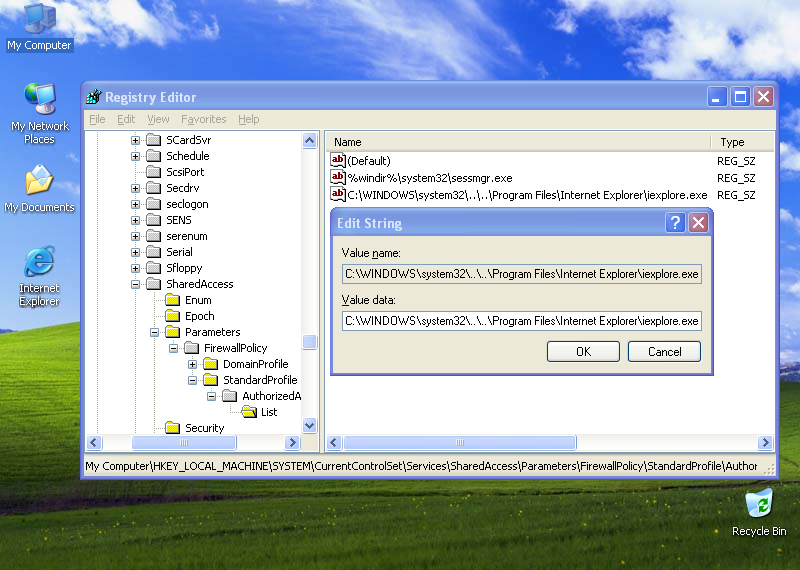Viewport: 800px width, 570px height.
Task: Select the SENS folder icon
Action: click(x=154, y=220)
